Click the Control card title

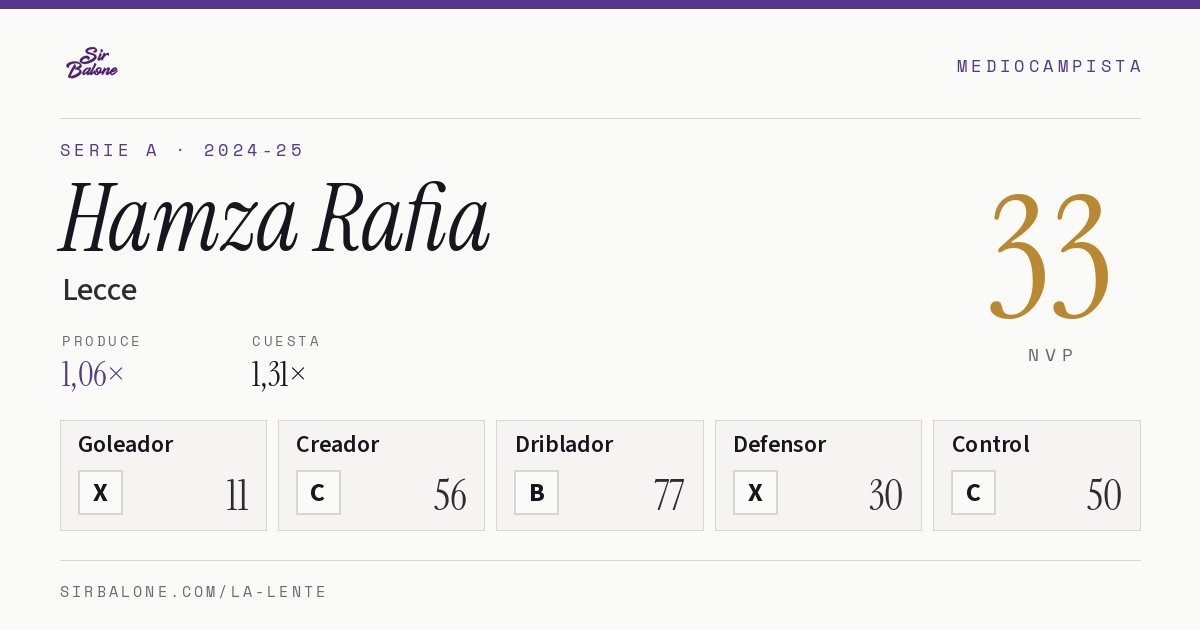[991, 444]
